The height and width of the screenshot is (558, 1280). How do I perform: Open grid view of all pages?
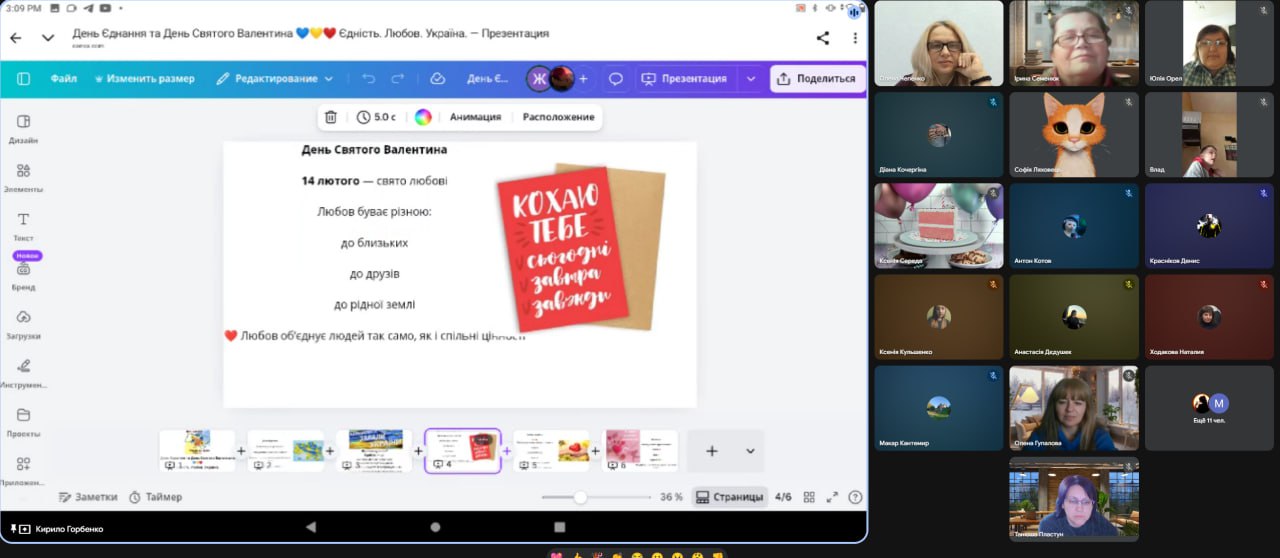(x=809, y=497)
